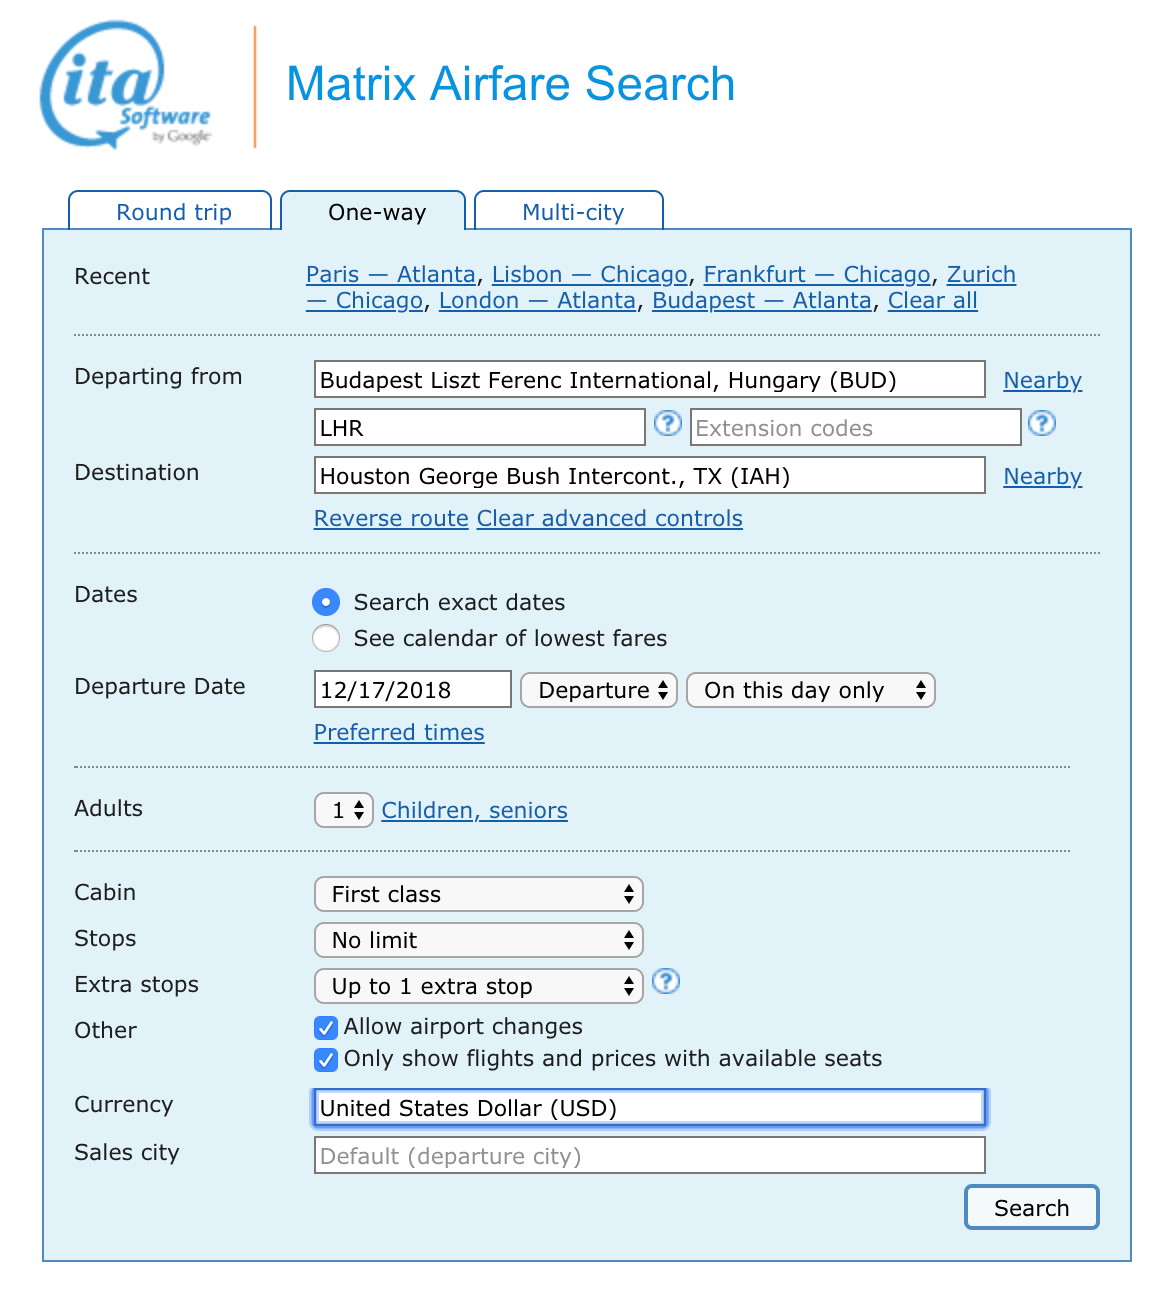
Task: Open the Cabin First class dropdown
Action: (478, 894)
